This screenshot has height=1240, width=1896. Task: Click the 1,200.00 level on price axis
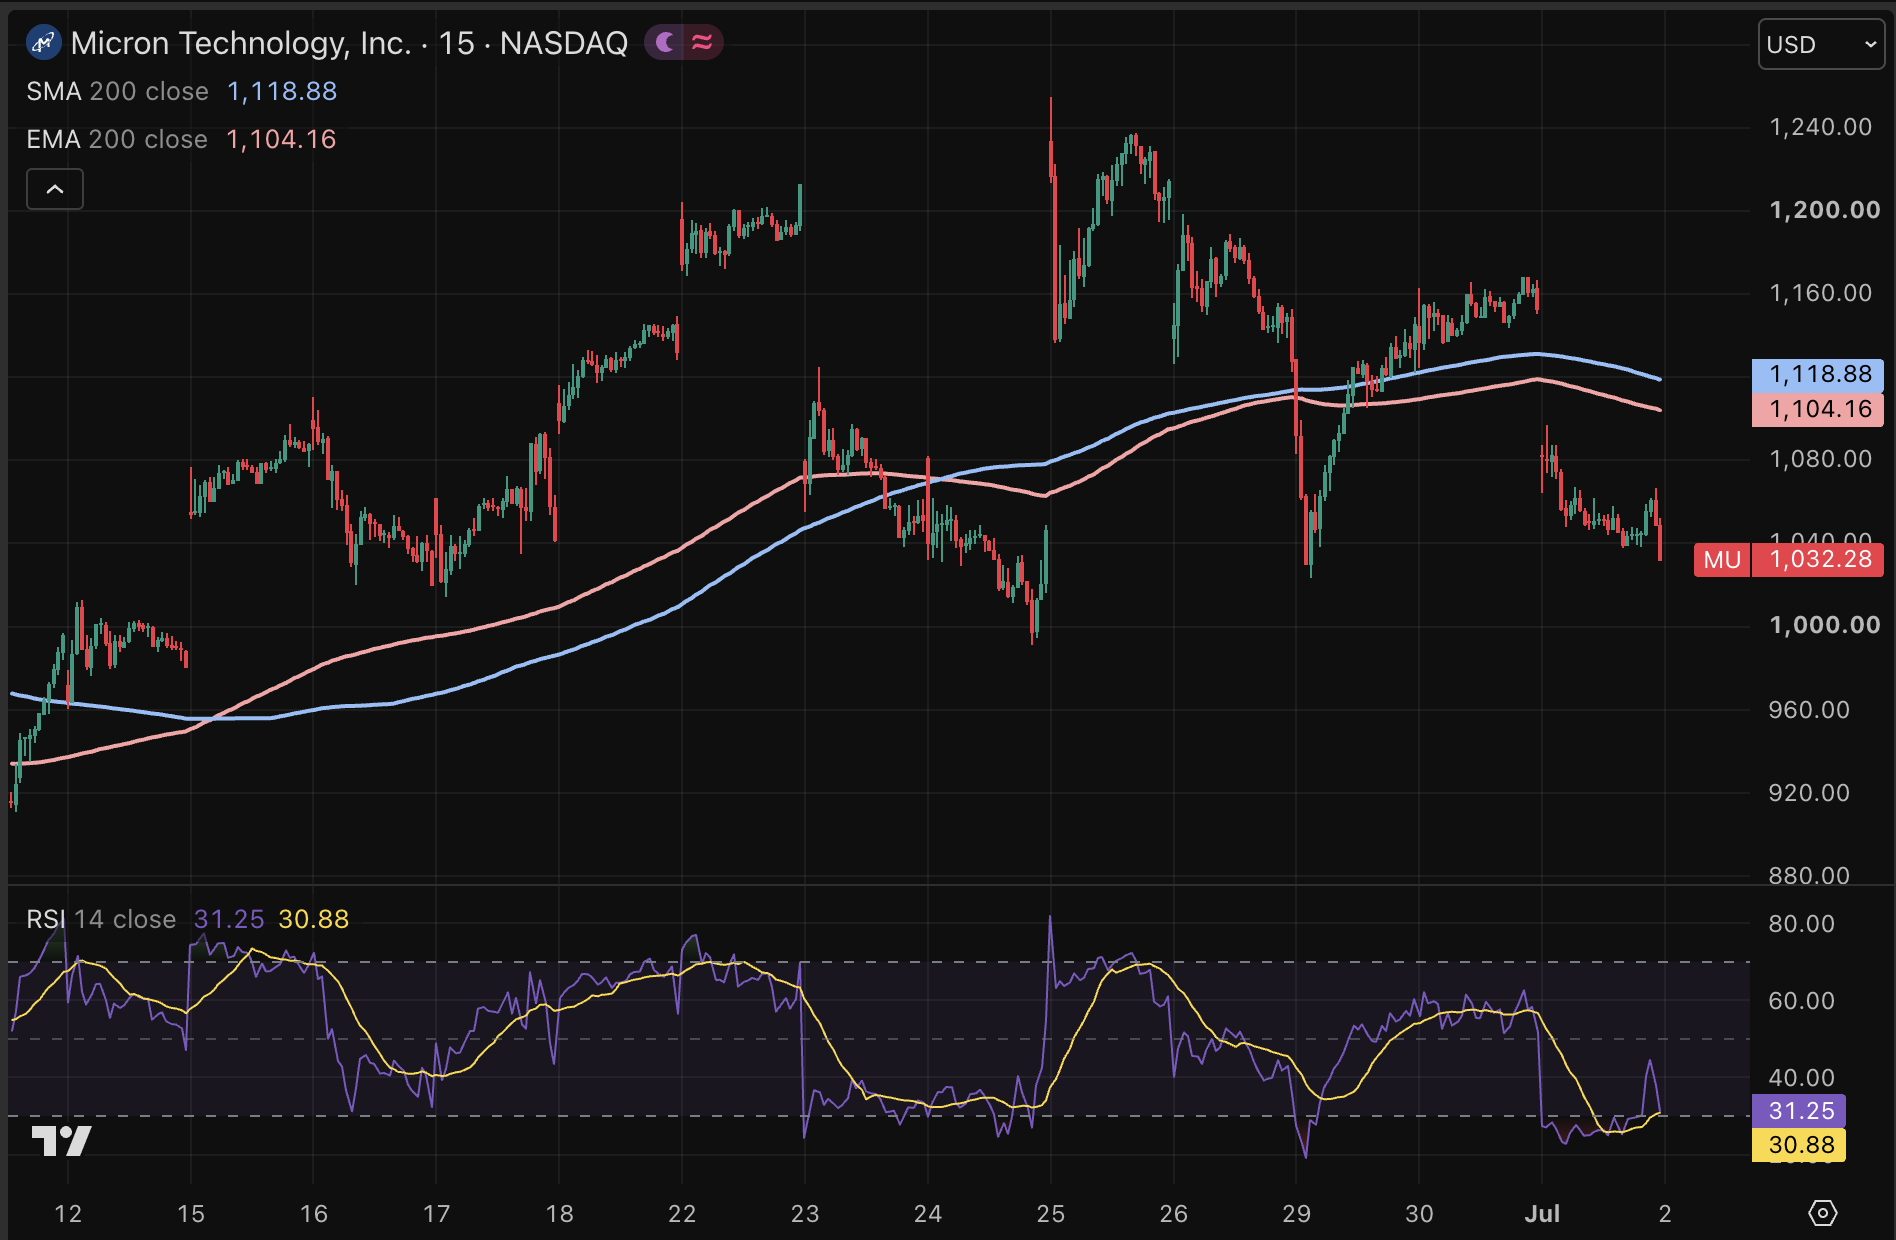[1824, 210]
